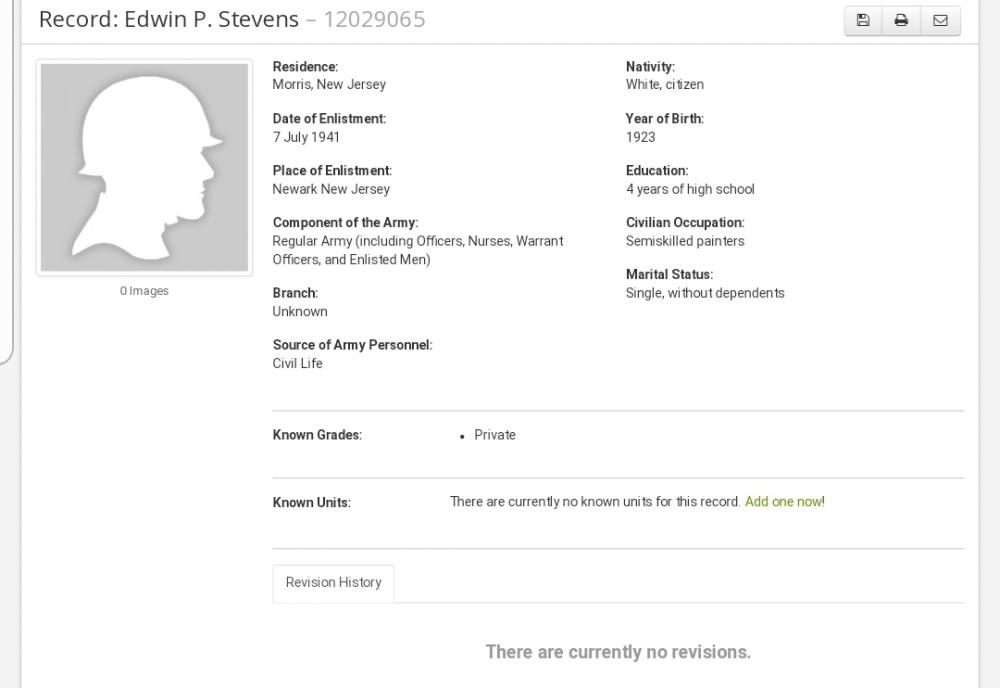
Task: Click the save record floppy disk icon
Action: pos(863,20)
